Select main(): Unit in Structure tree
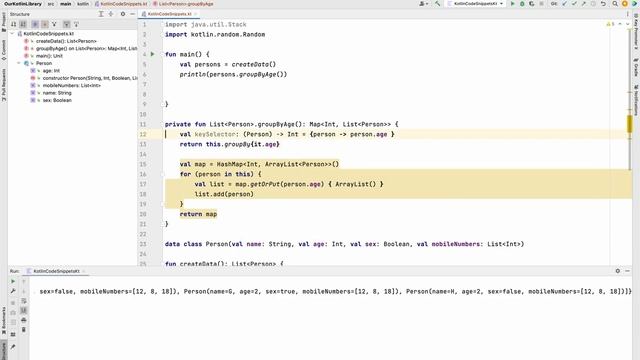640x360 pixels. (49, 56)
